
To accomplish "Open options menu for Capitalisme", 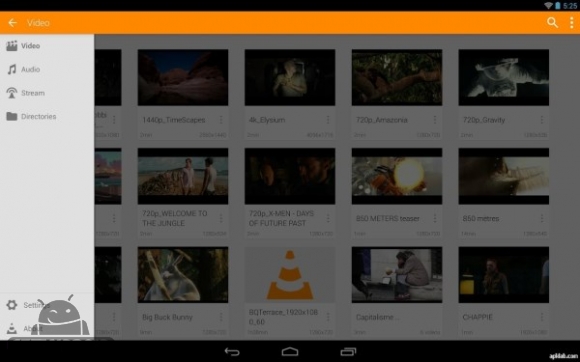I will (435, 317).
